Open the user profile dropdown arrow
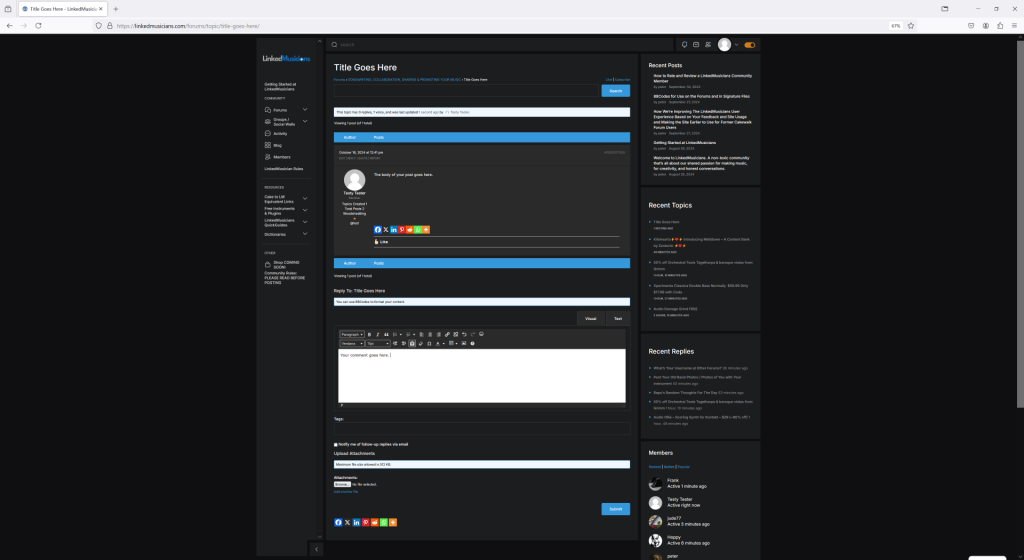1024x560 pixels. point(737,45)
